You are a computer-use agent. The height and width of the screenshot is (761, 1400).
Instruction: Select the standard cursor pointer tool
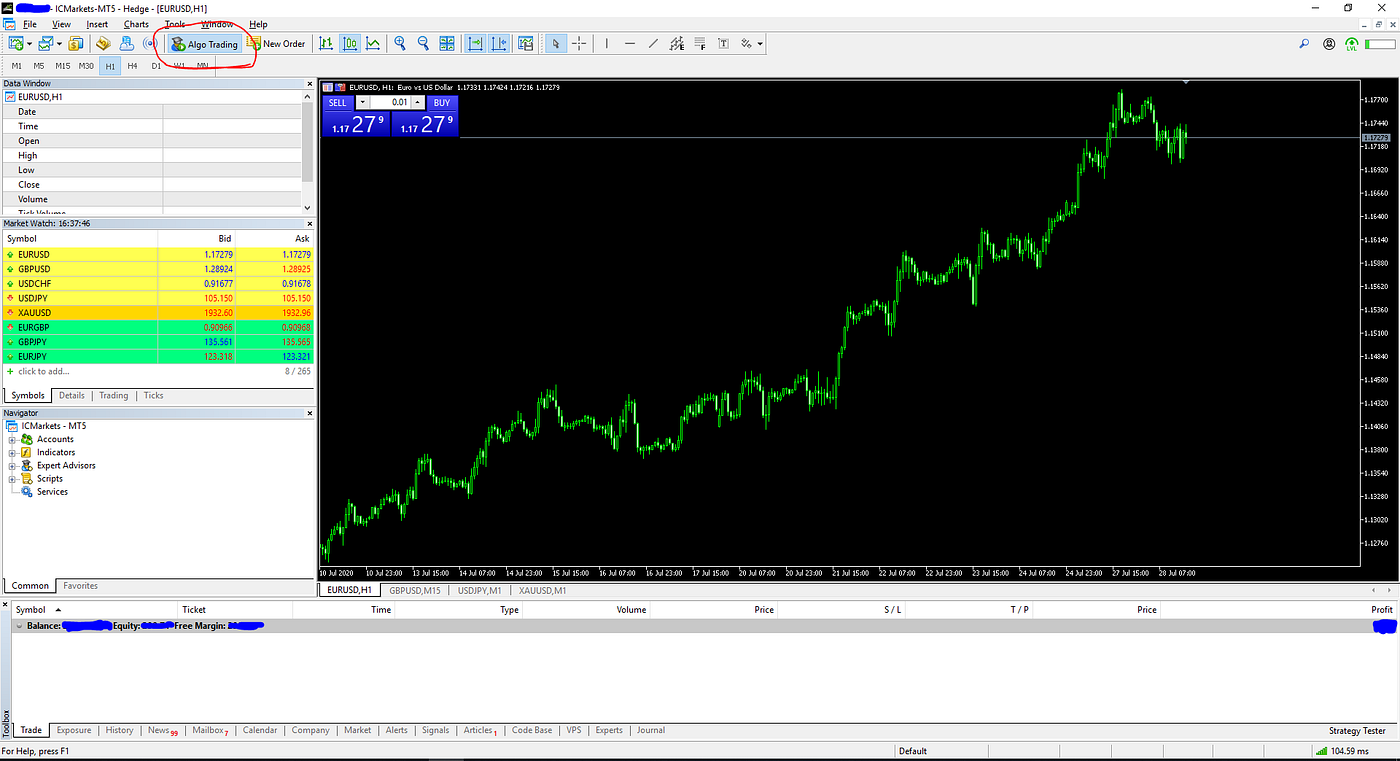click(555, 43)
